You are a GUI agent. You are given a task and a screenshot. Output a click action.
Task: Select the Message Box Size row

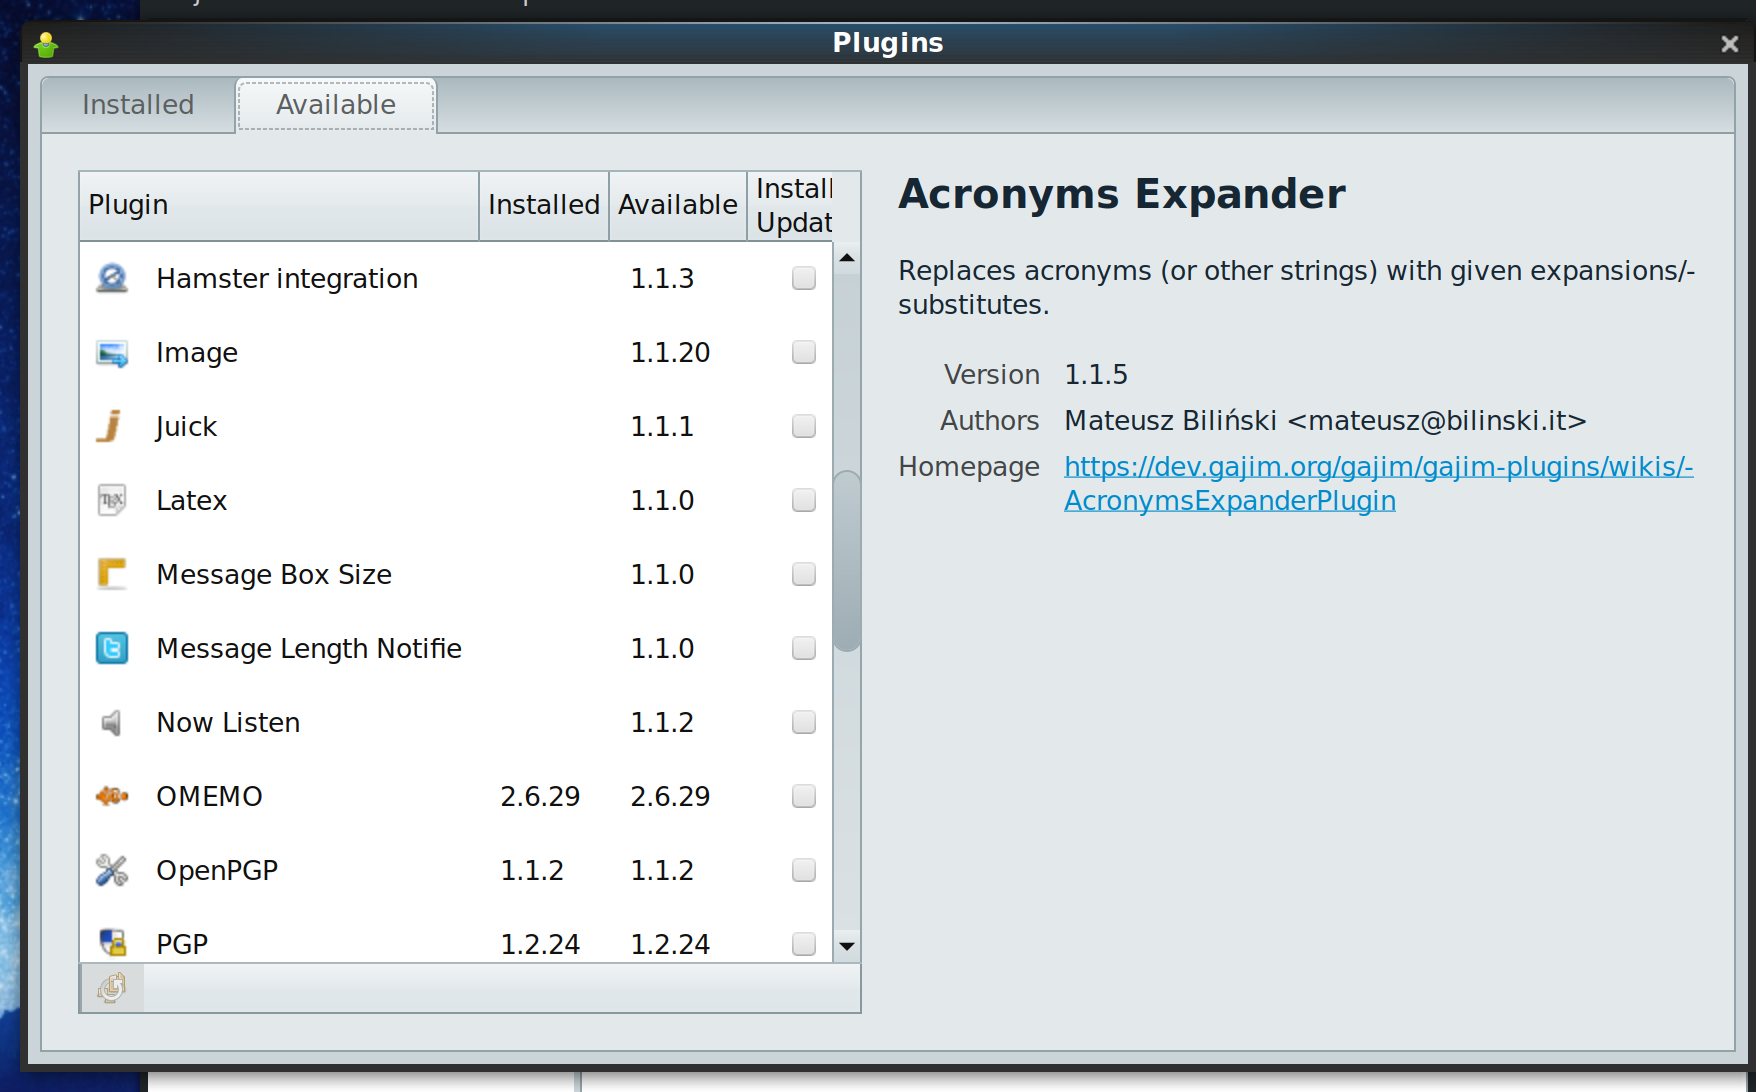tap(456, 574)
